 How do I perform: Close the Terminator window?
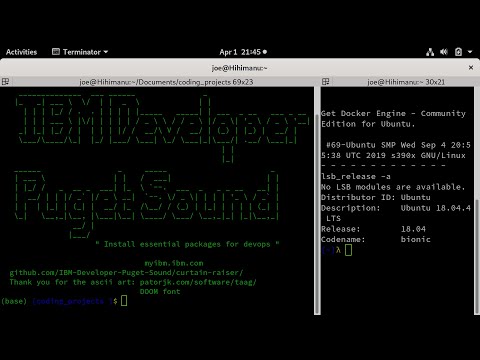click(471, 68)
